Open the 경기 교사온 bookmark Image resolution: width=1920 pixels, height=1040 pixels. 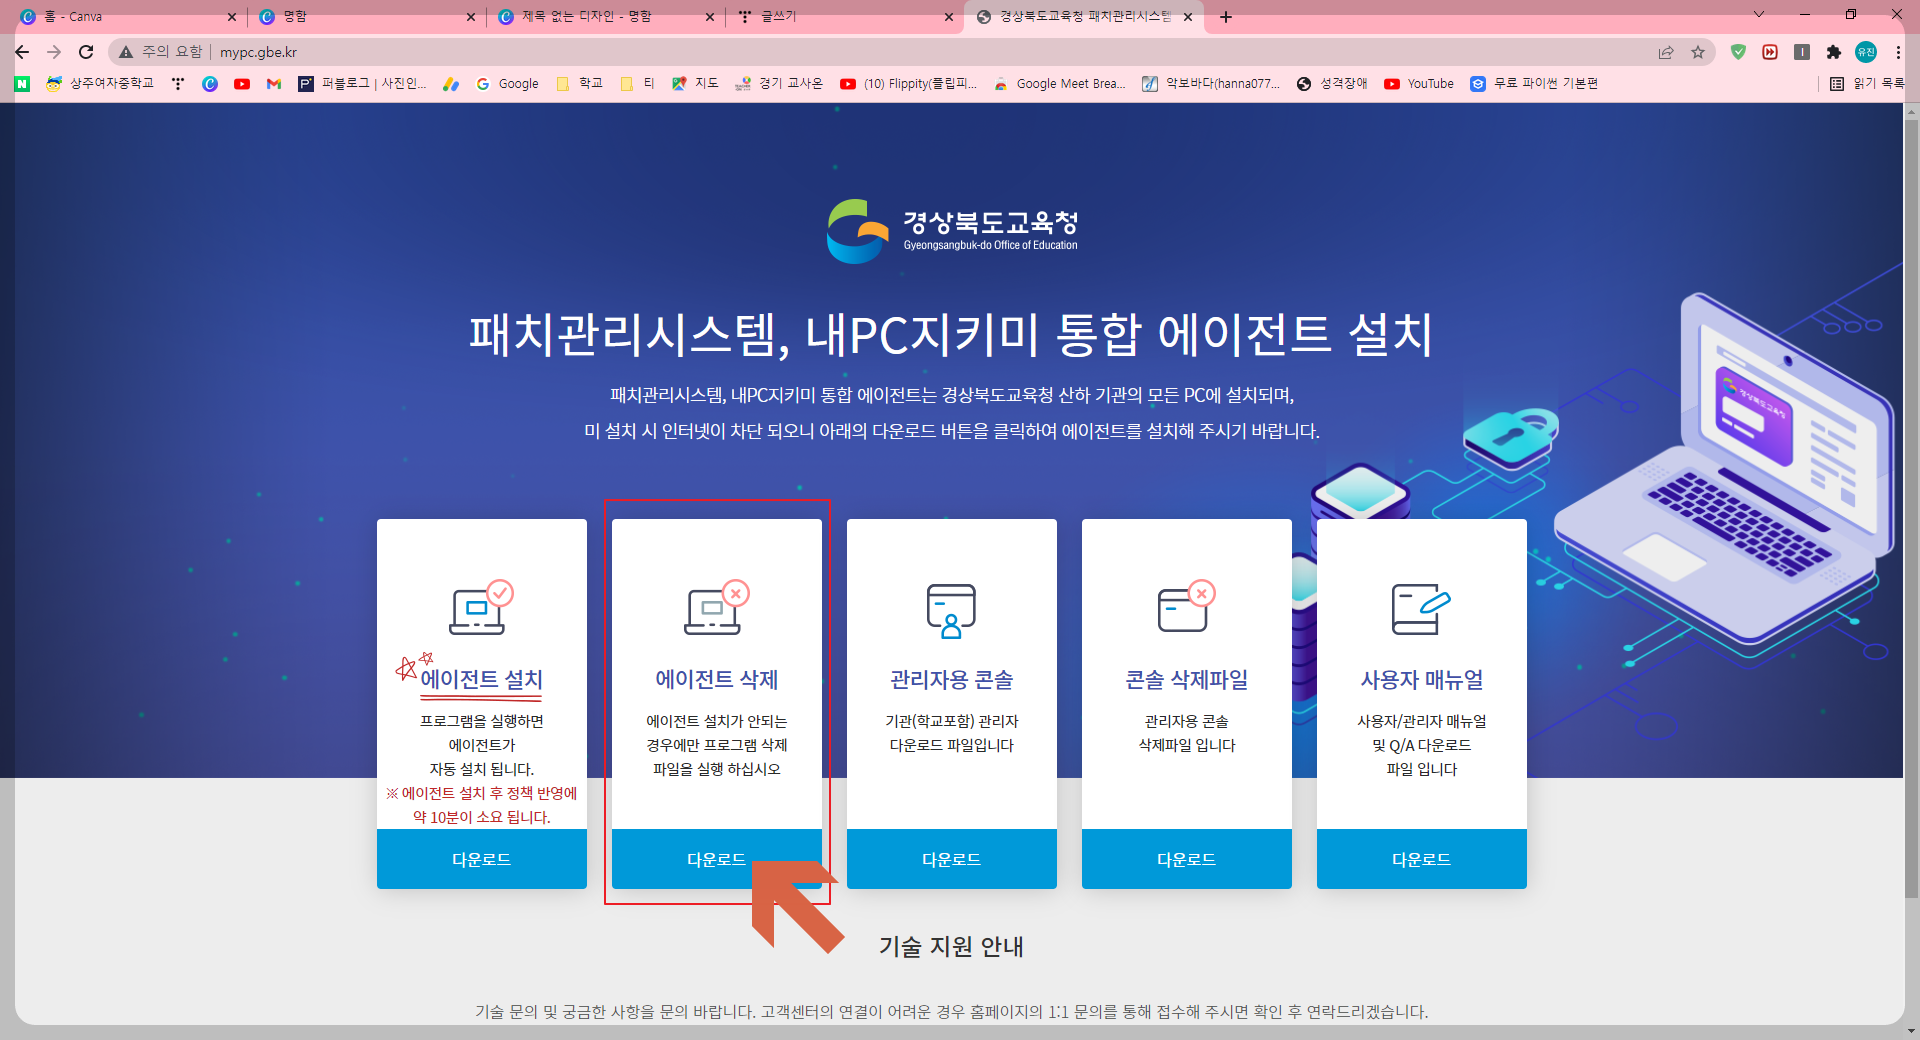(x=778, y=84)
